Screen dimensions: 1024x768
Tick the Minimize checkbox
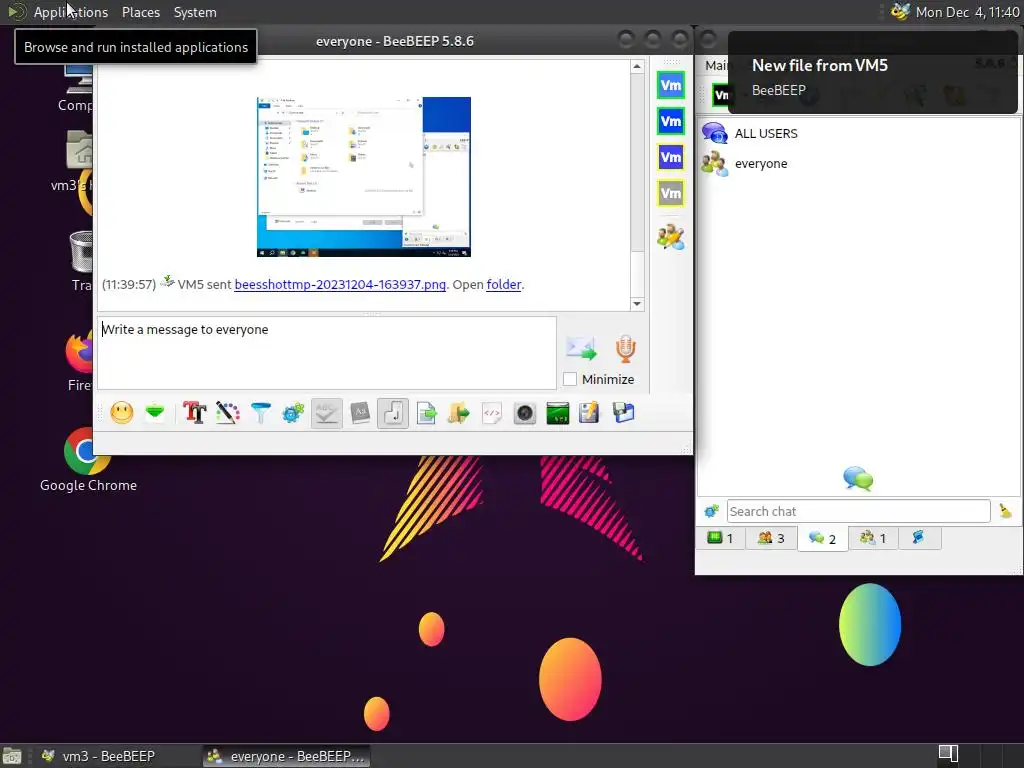click(570, 379)
